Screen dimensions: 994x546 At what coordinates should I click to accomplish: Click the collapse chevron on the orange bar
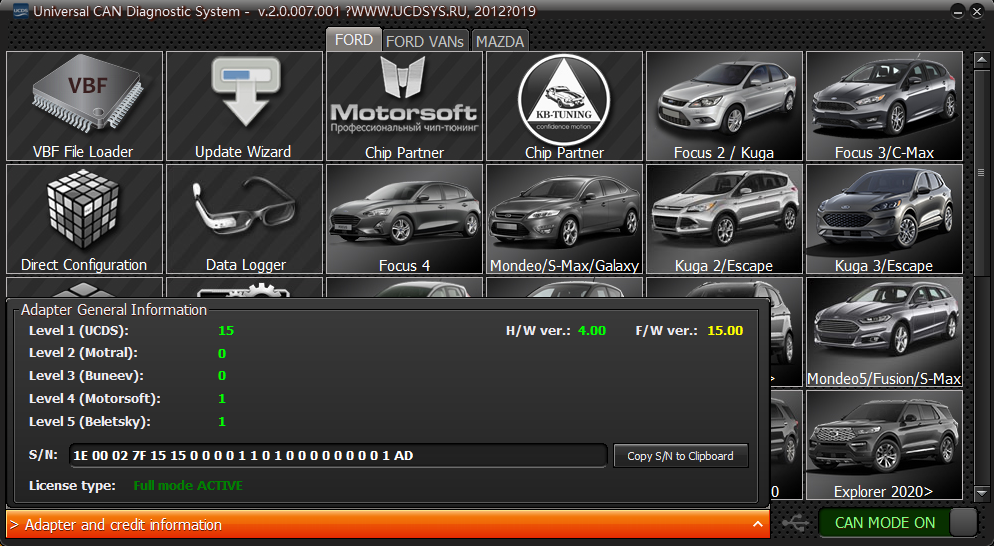coord(758,524)
